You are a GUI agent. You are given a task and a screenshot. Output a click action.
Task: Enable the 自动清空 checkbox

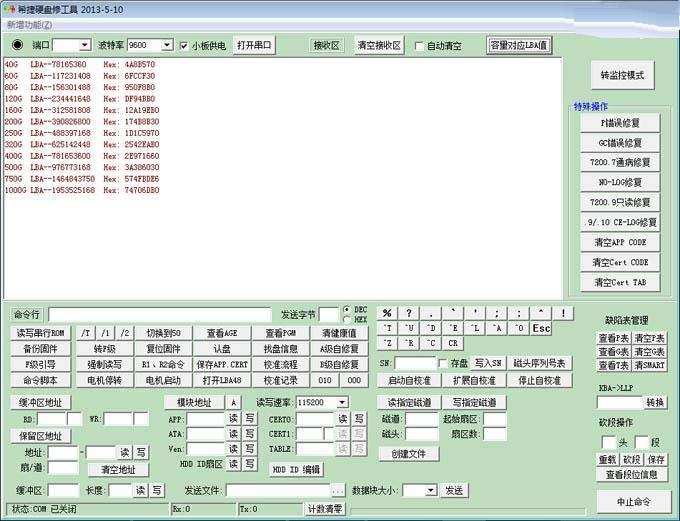click(x=419, y=46)
